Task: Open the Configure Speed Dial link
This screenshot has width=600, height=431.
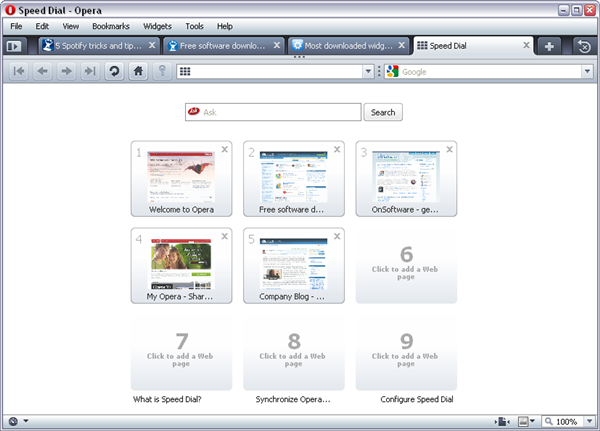Action: pos(417,399)
